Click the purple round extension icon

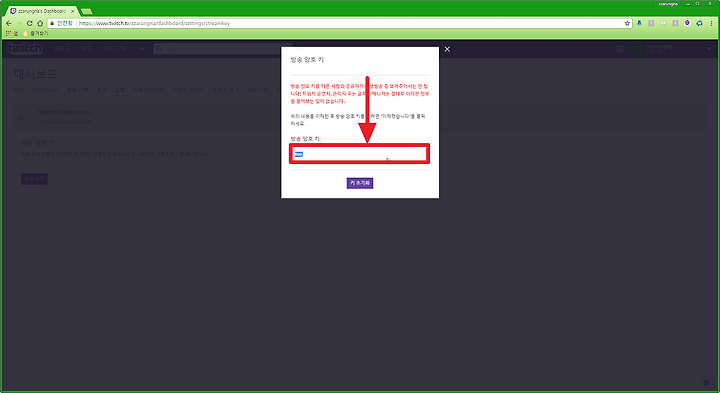687,23
